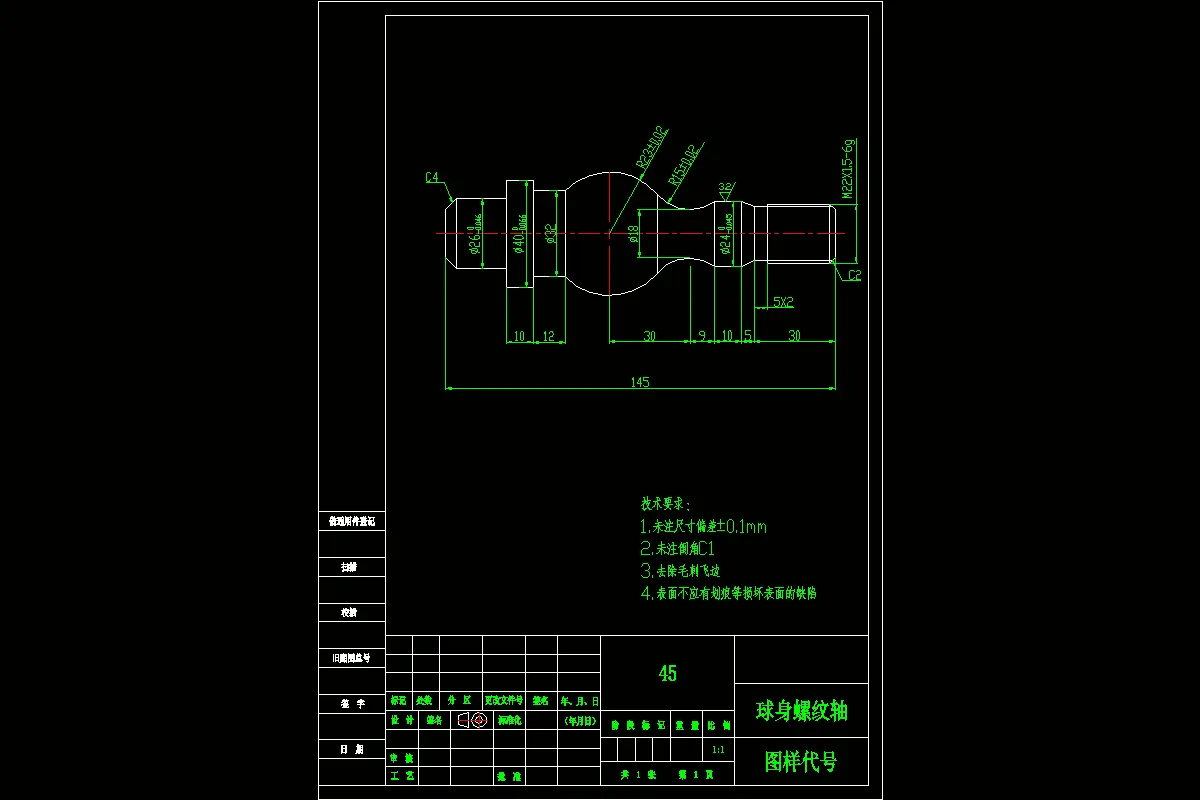Select the 技术要求 heading
This screenshot has width=1200, height=800.
tap(665, 504)
